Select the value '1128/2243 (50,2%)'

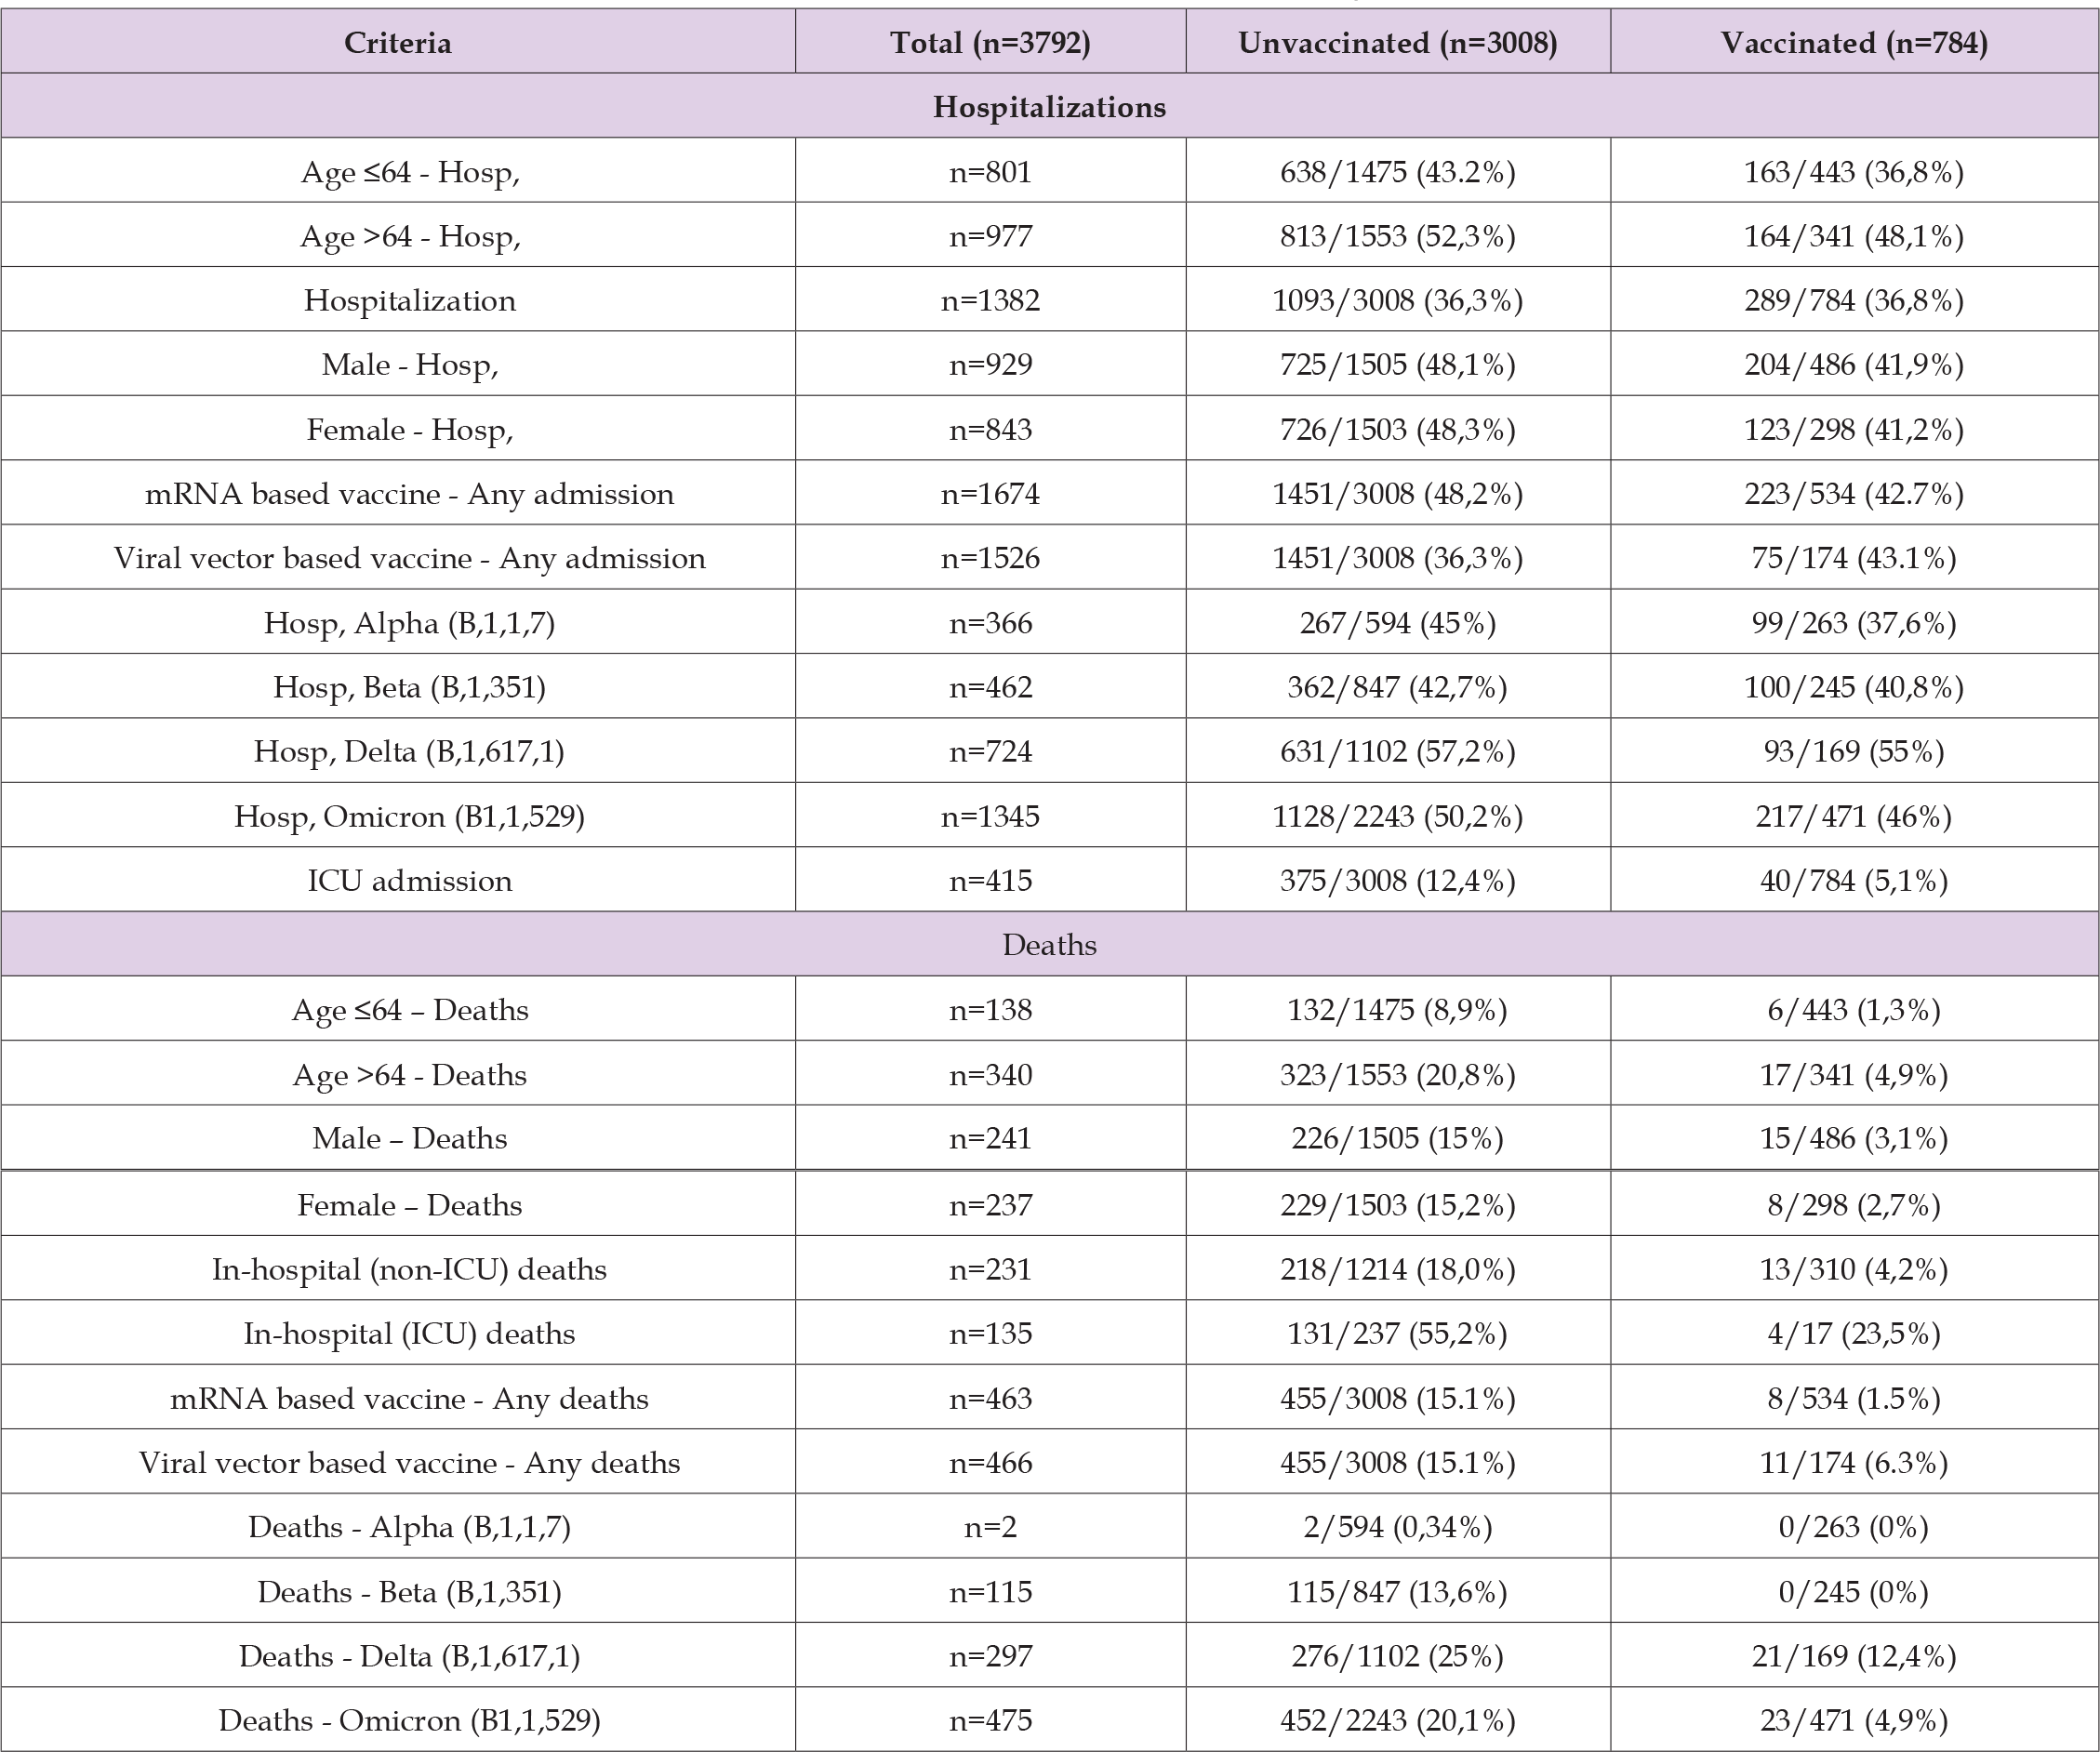pyautogui.click(x=1398, y=816)
